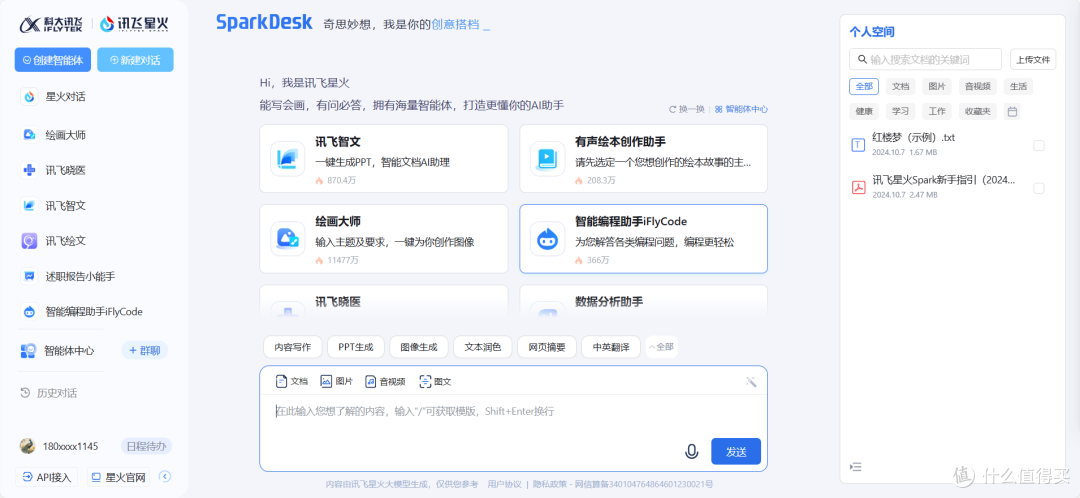Attach a 图片 to the message
Screen dimensions: 1080x498
click(x=336, y=382)
